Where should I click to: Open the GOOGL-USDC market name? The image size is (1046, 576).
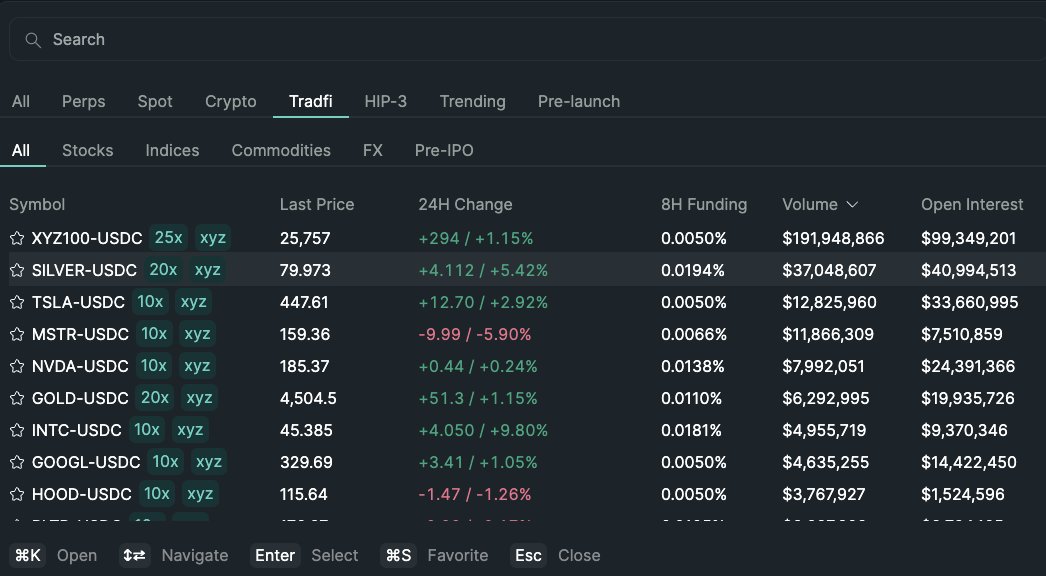(86, 463)
